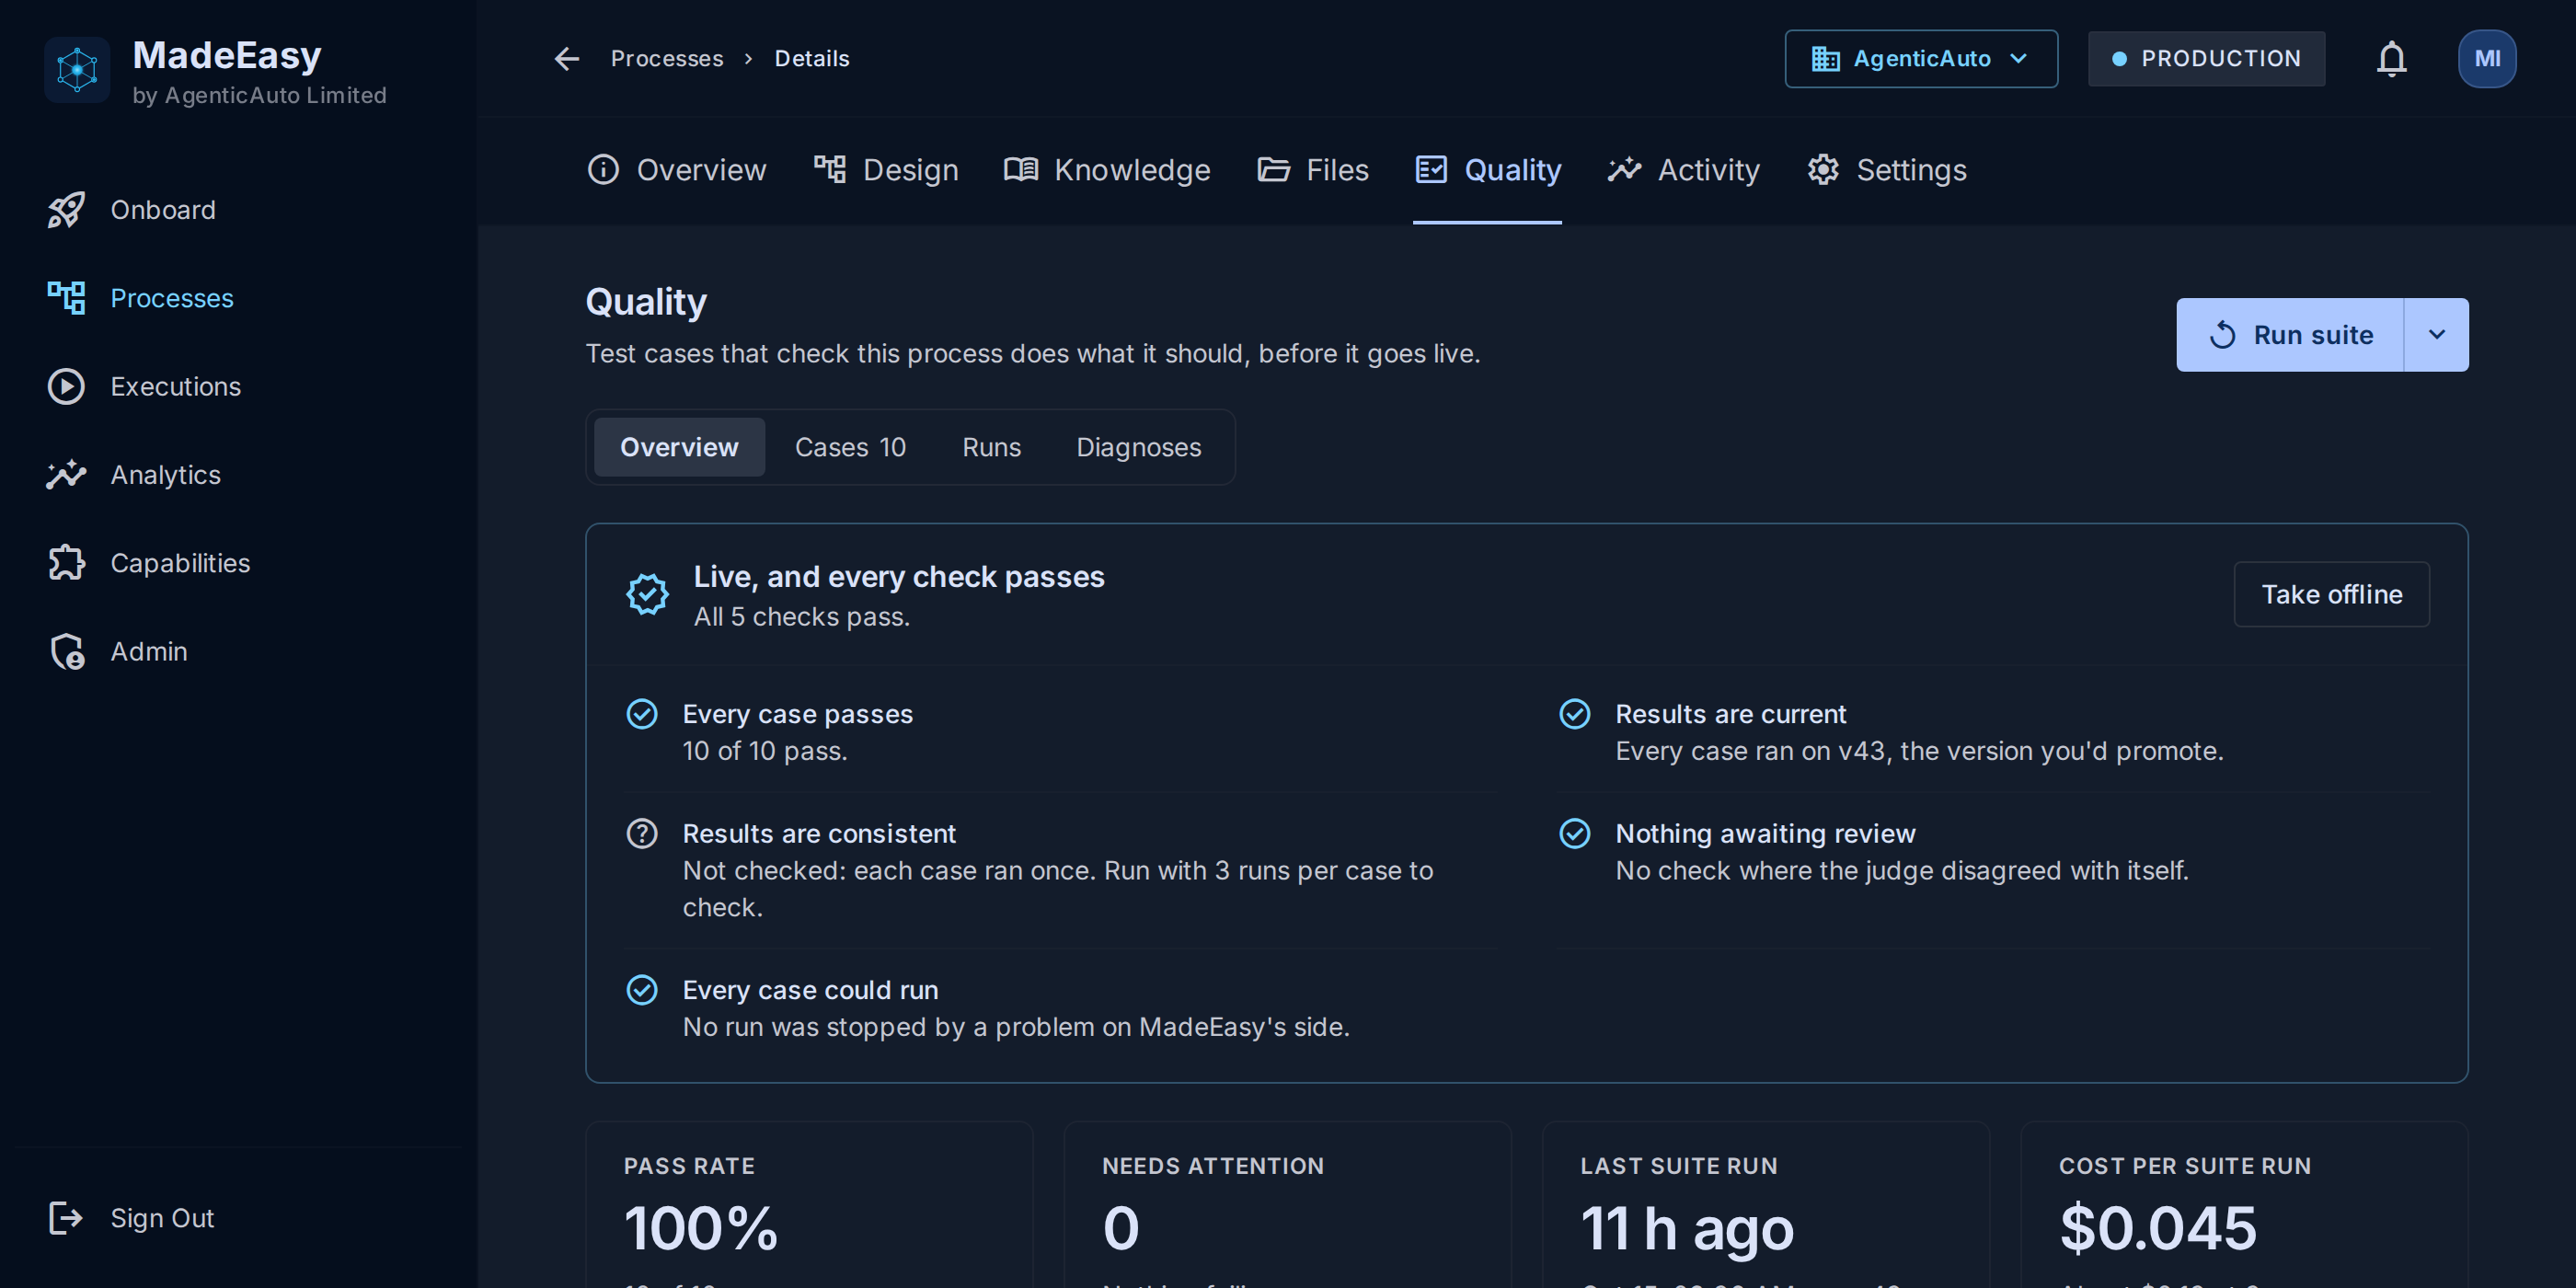The height and width of the screenshot is (1288, 2576).
Task: Open Executions via its play icon
Action: coord(66,387)
